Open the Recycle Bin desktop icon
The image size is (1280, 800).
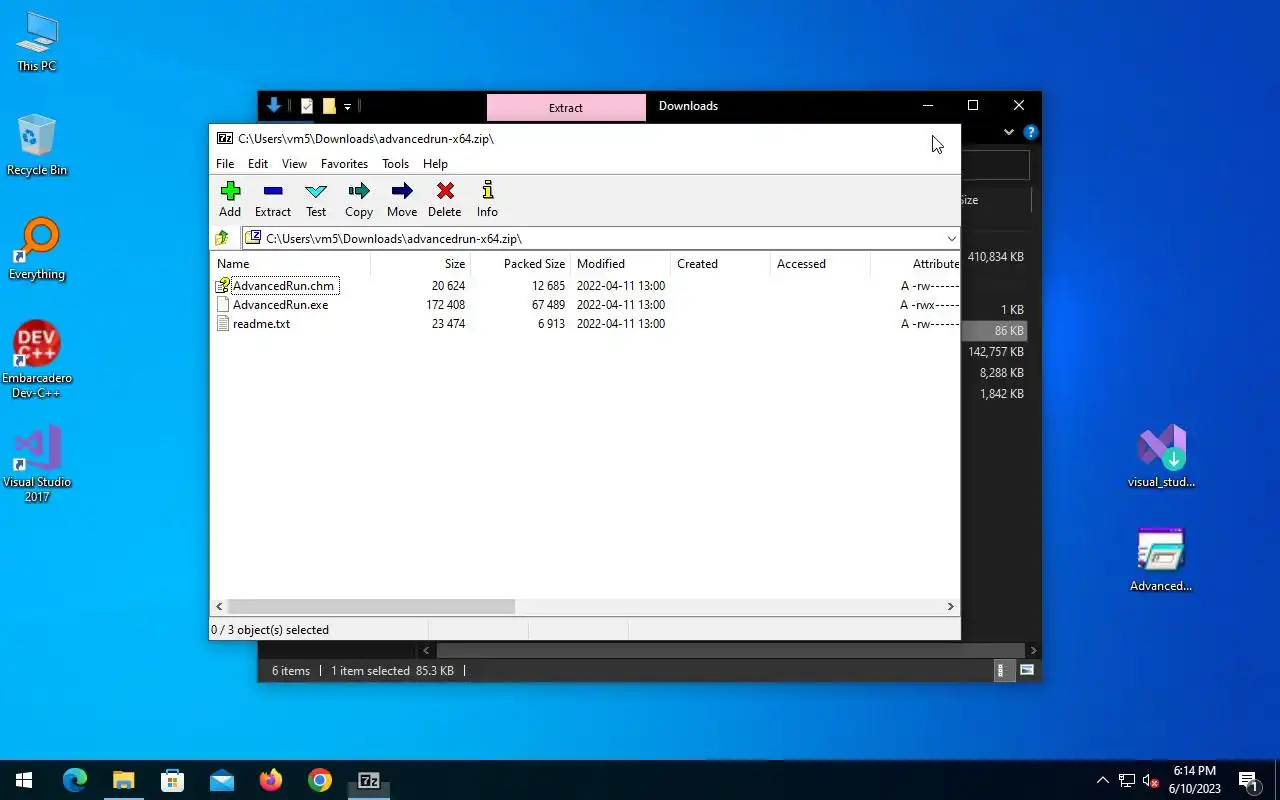37,146
